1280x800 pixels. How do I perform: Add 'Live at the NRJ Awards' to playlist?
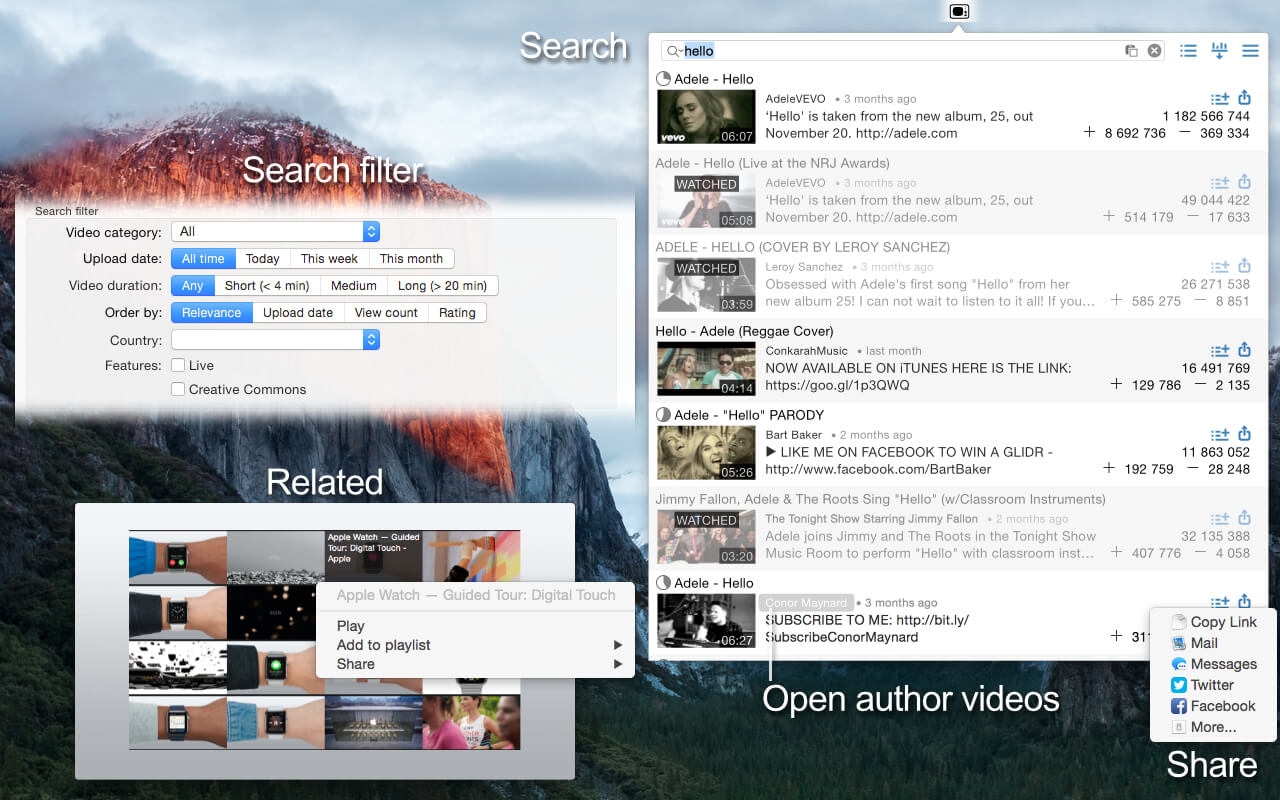click(1220, 182)
